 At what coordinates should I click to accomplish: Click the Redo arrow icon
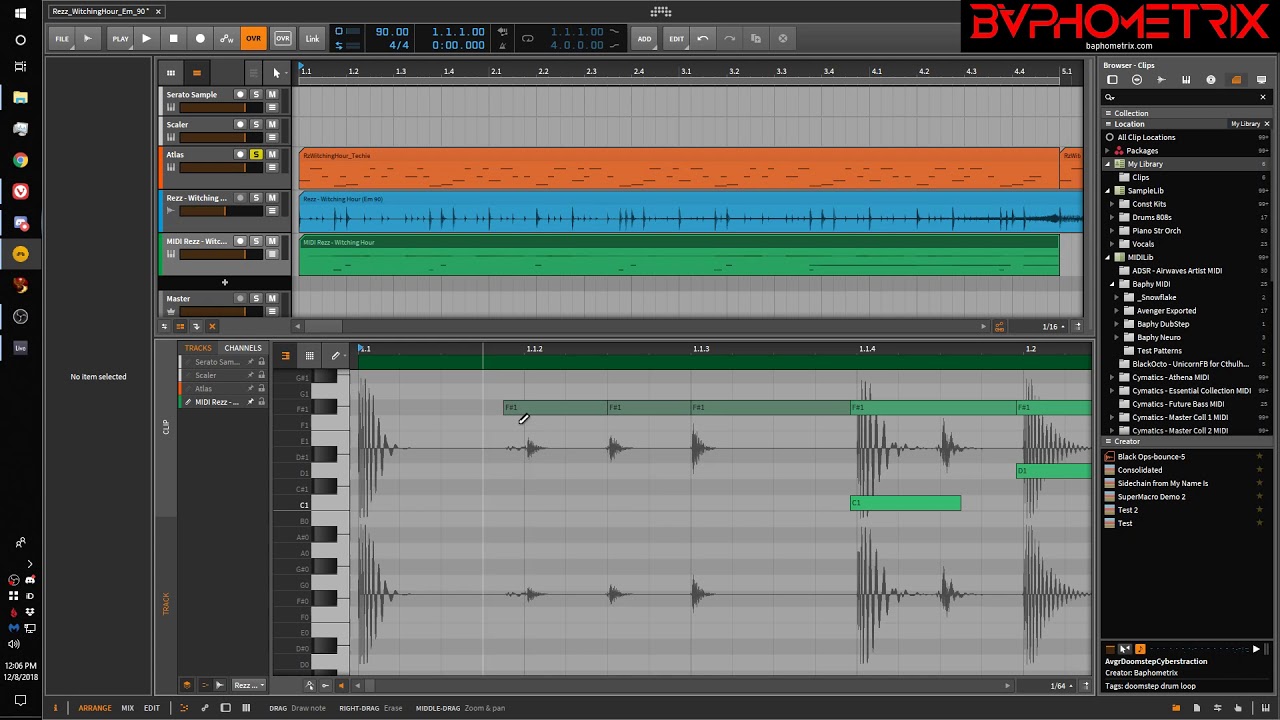point(729,38)
